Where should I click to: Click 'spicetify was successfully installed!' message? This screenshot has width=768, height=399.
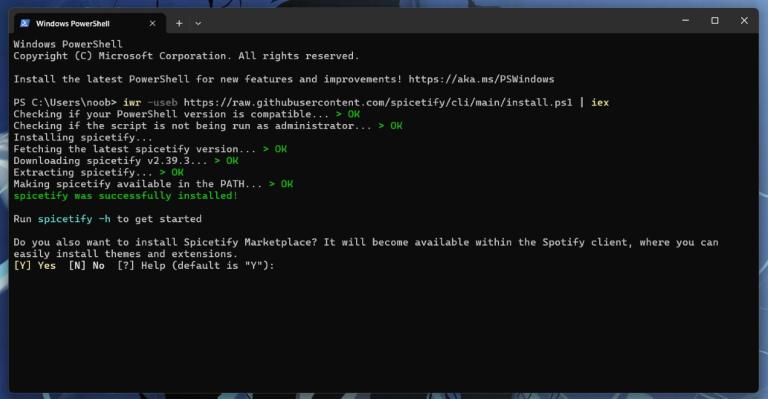pos(125,196)
